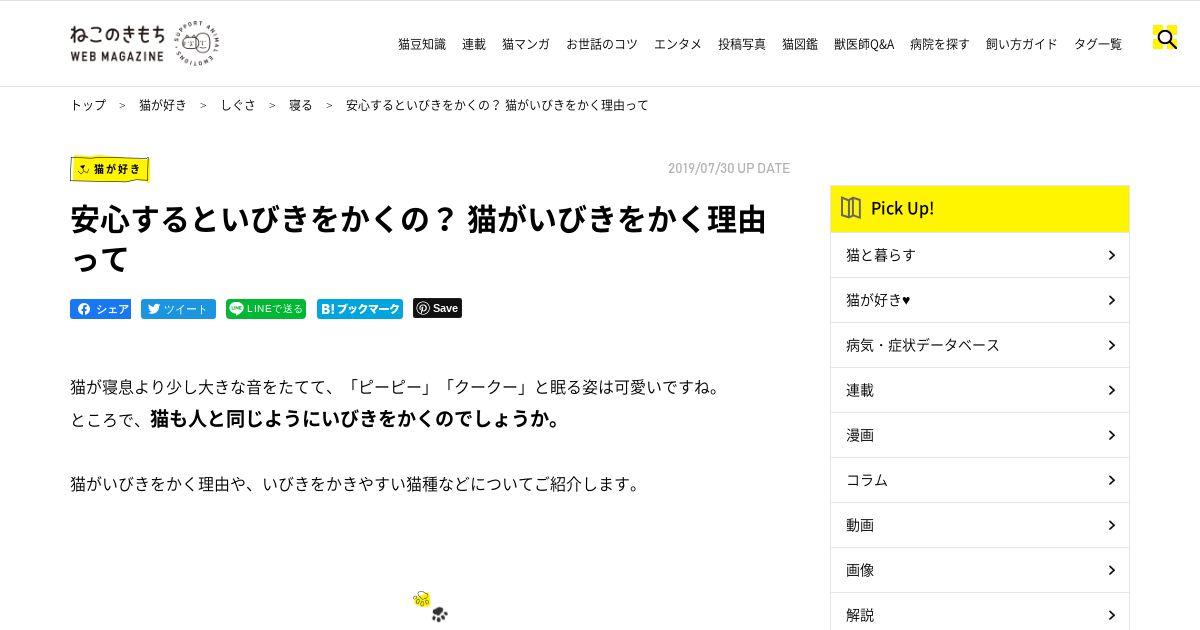Screen dimensions: 1200x630
Task: Open 漫画 in the Pick Up sidebar
Action: tap(980, 435)
